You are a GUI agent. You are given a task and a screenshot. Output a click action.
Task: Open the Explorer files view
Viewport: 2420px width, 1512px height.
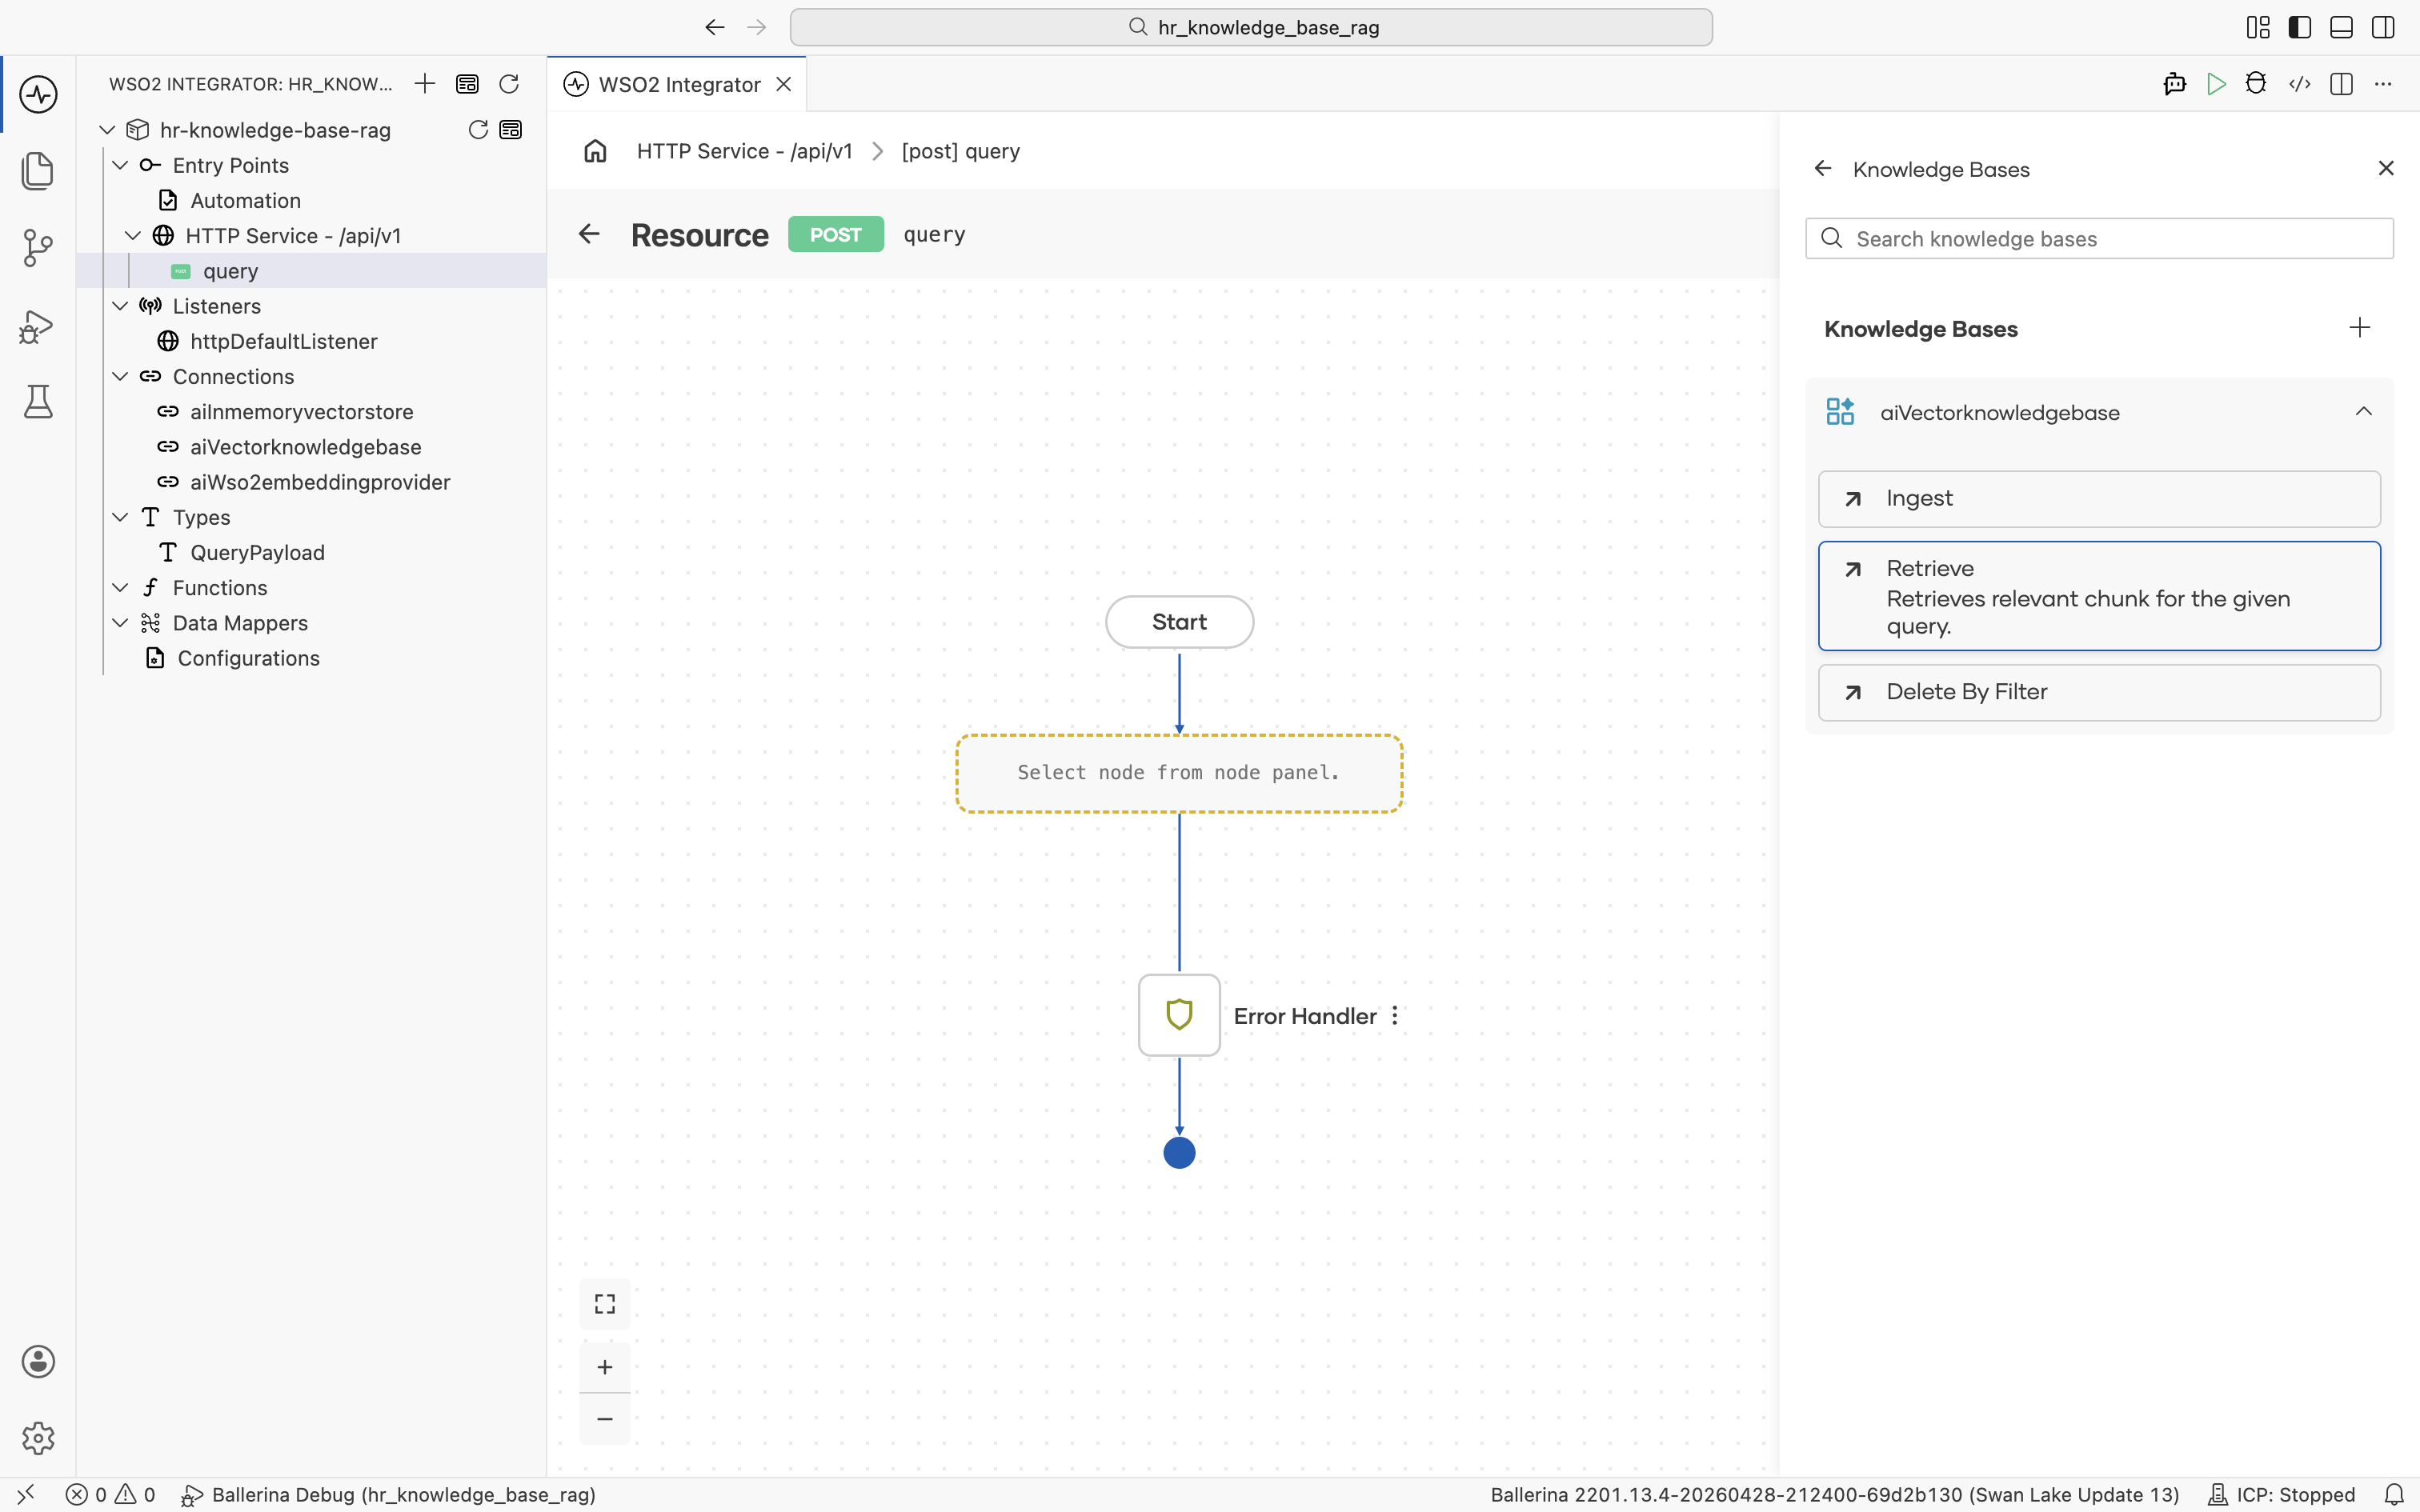click(x=38, y=171)
